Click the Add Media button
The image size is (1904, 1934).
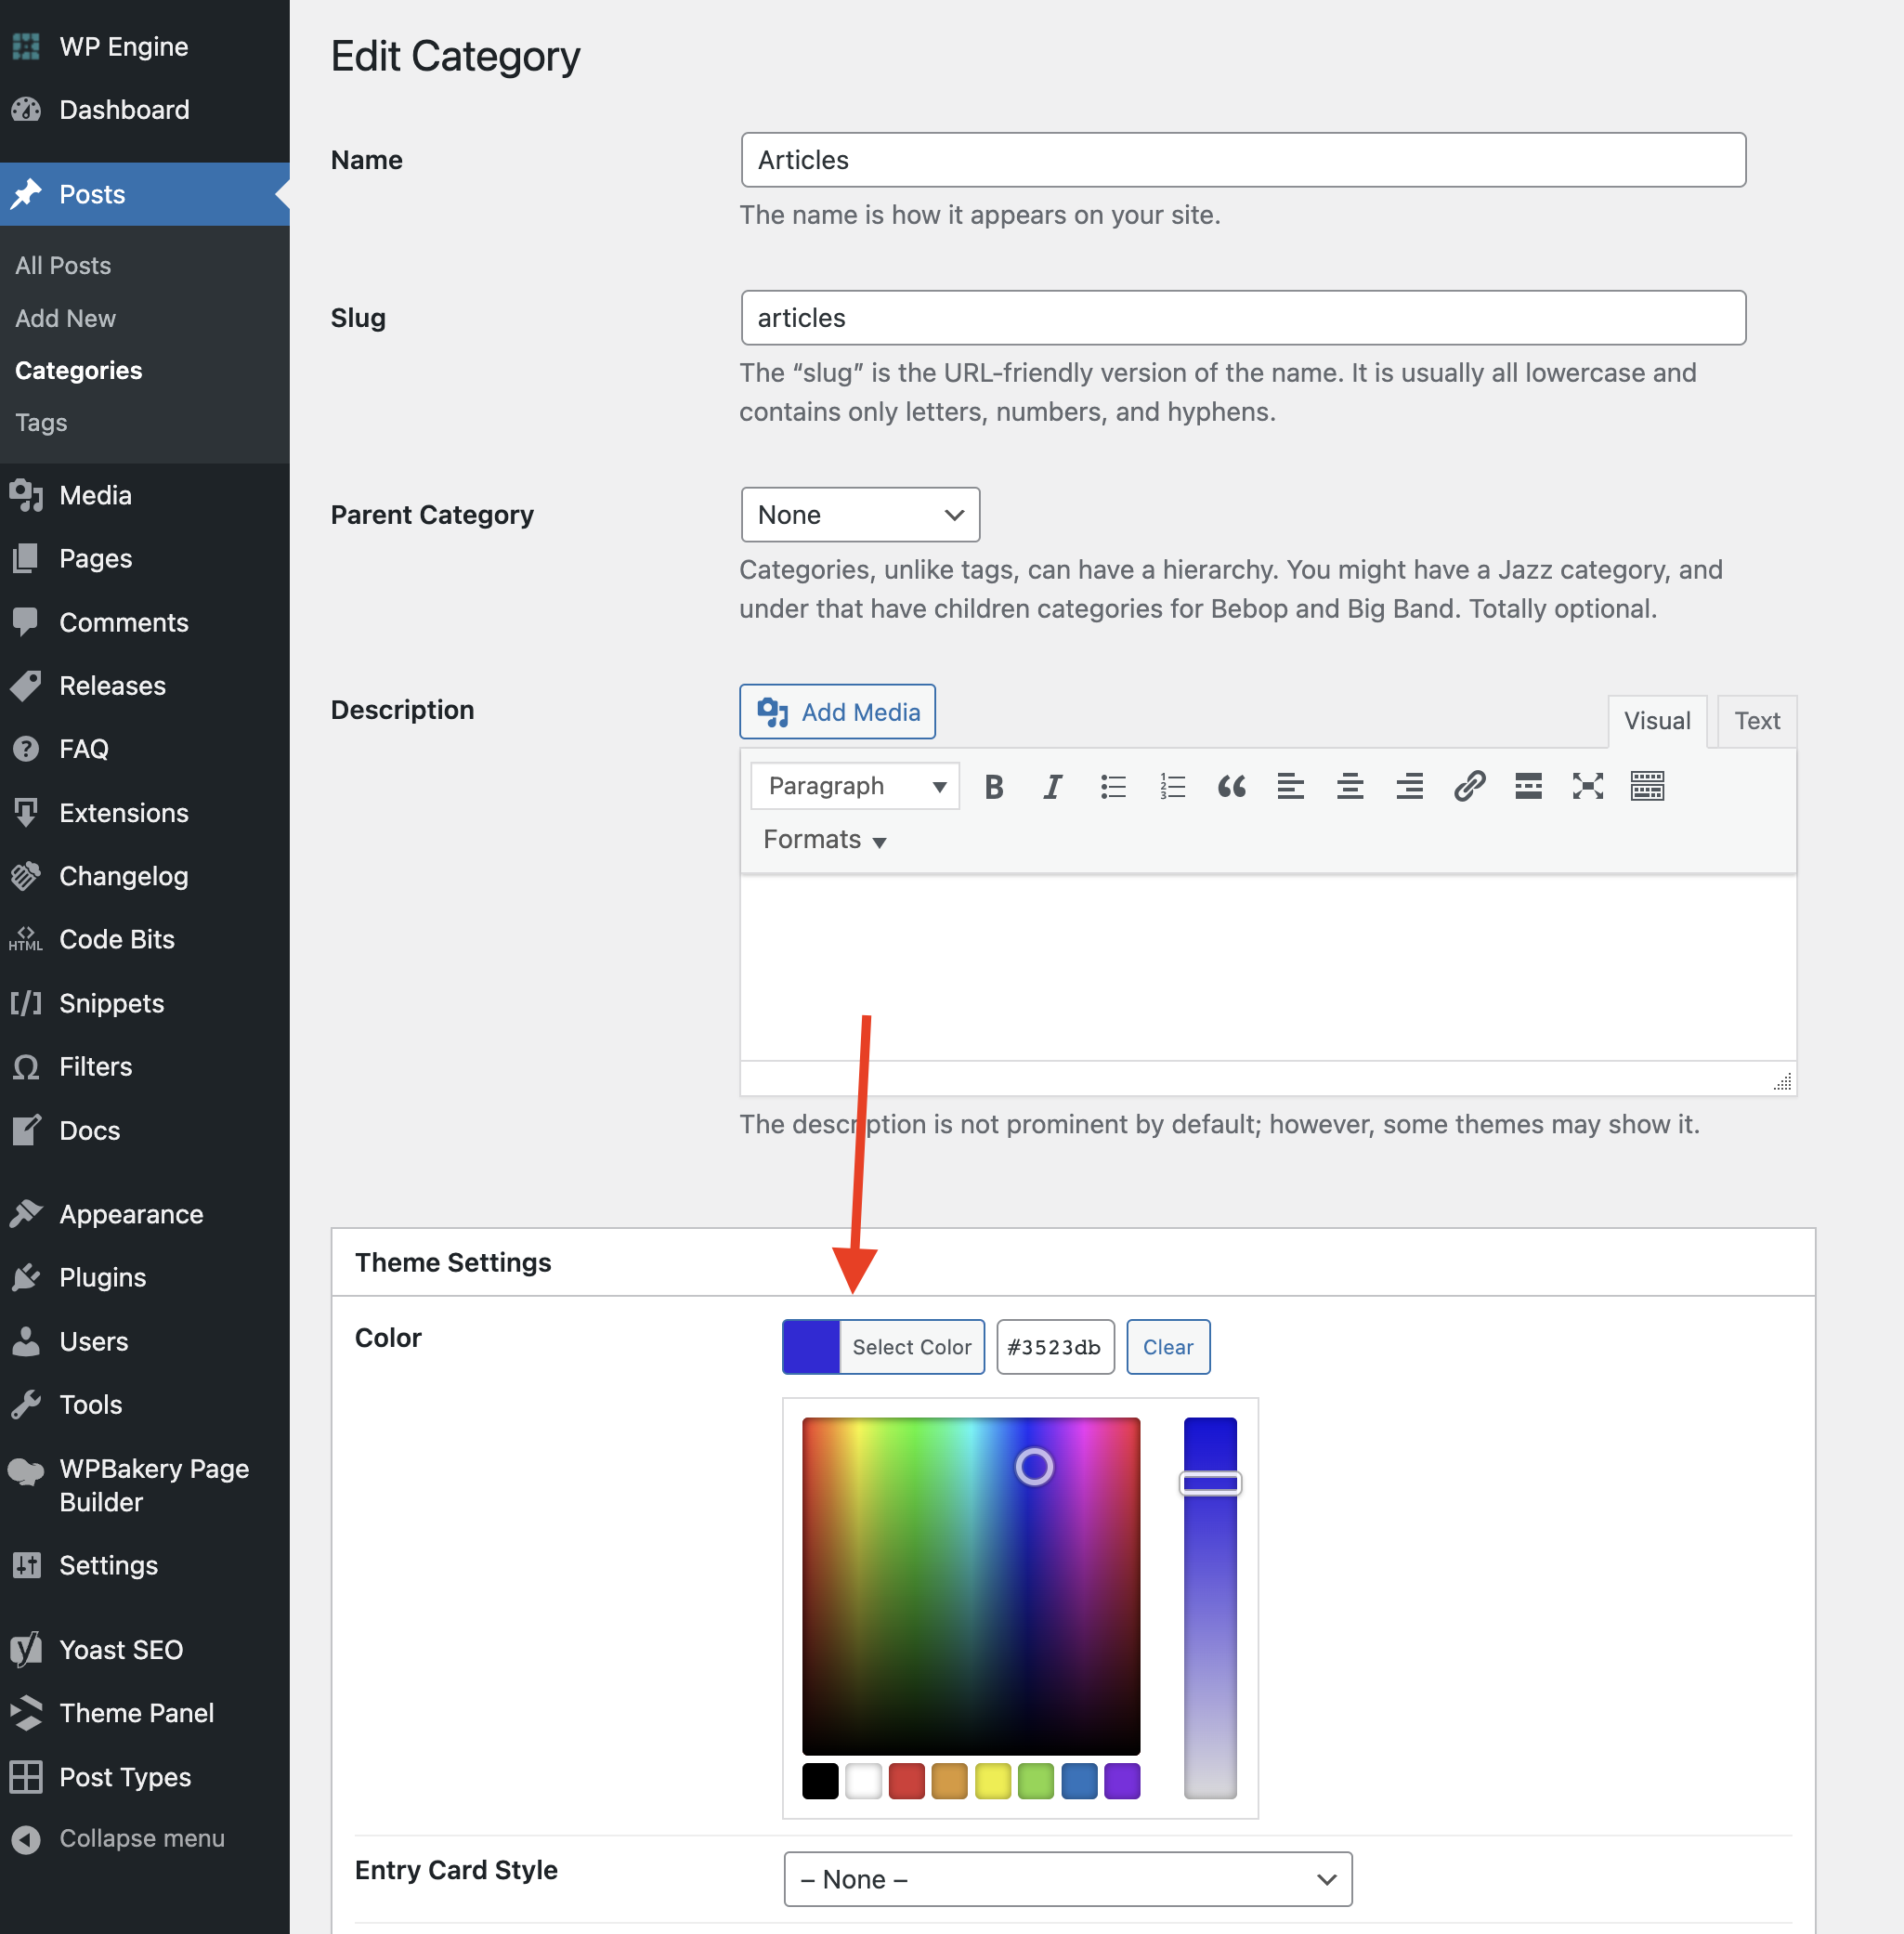pyautogui.click(x=837, y=711)
